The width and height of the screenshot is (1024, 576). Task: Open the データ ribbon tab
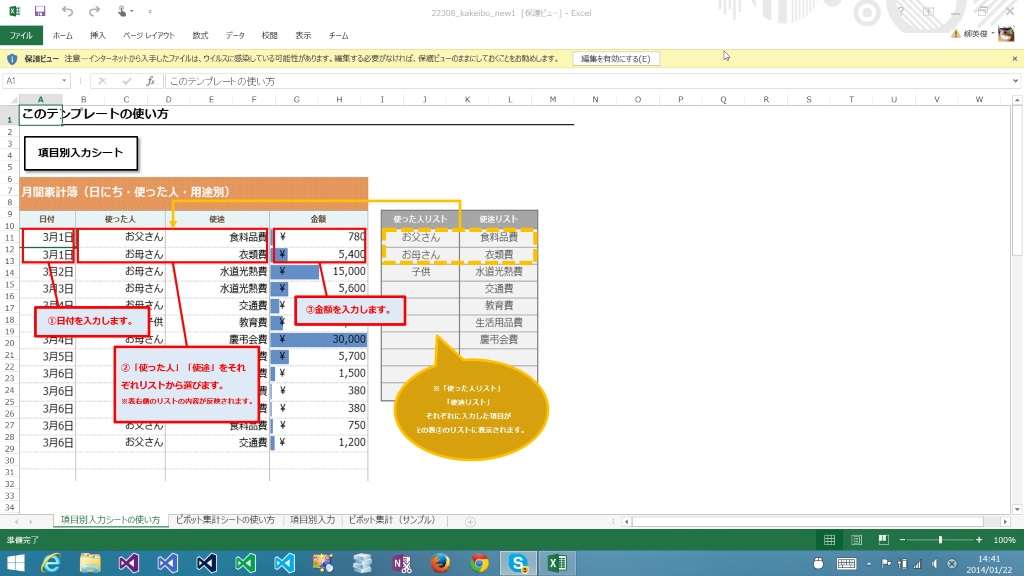(234, 35)
